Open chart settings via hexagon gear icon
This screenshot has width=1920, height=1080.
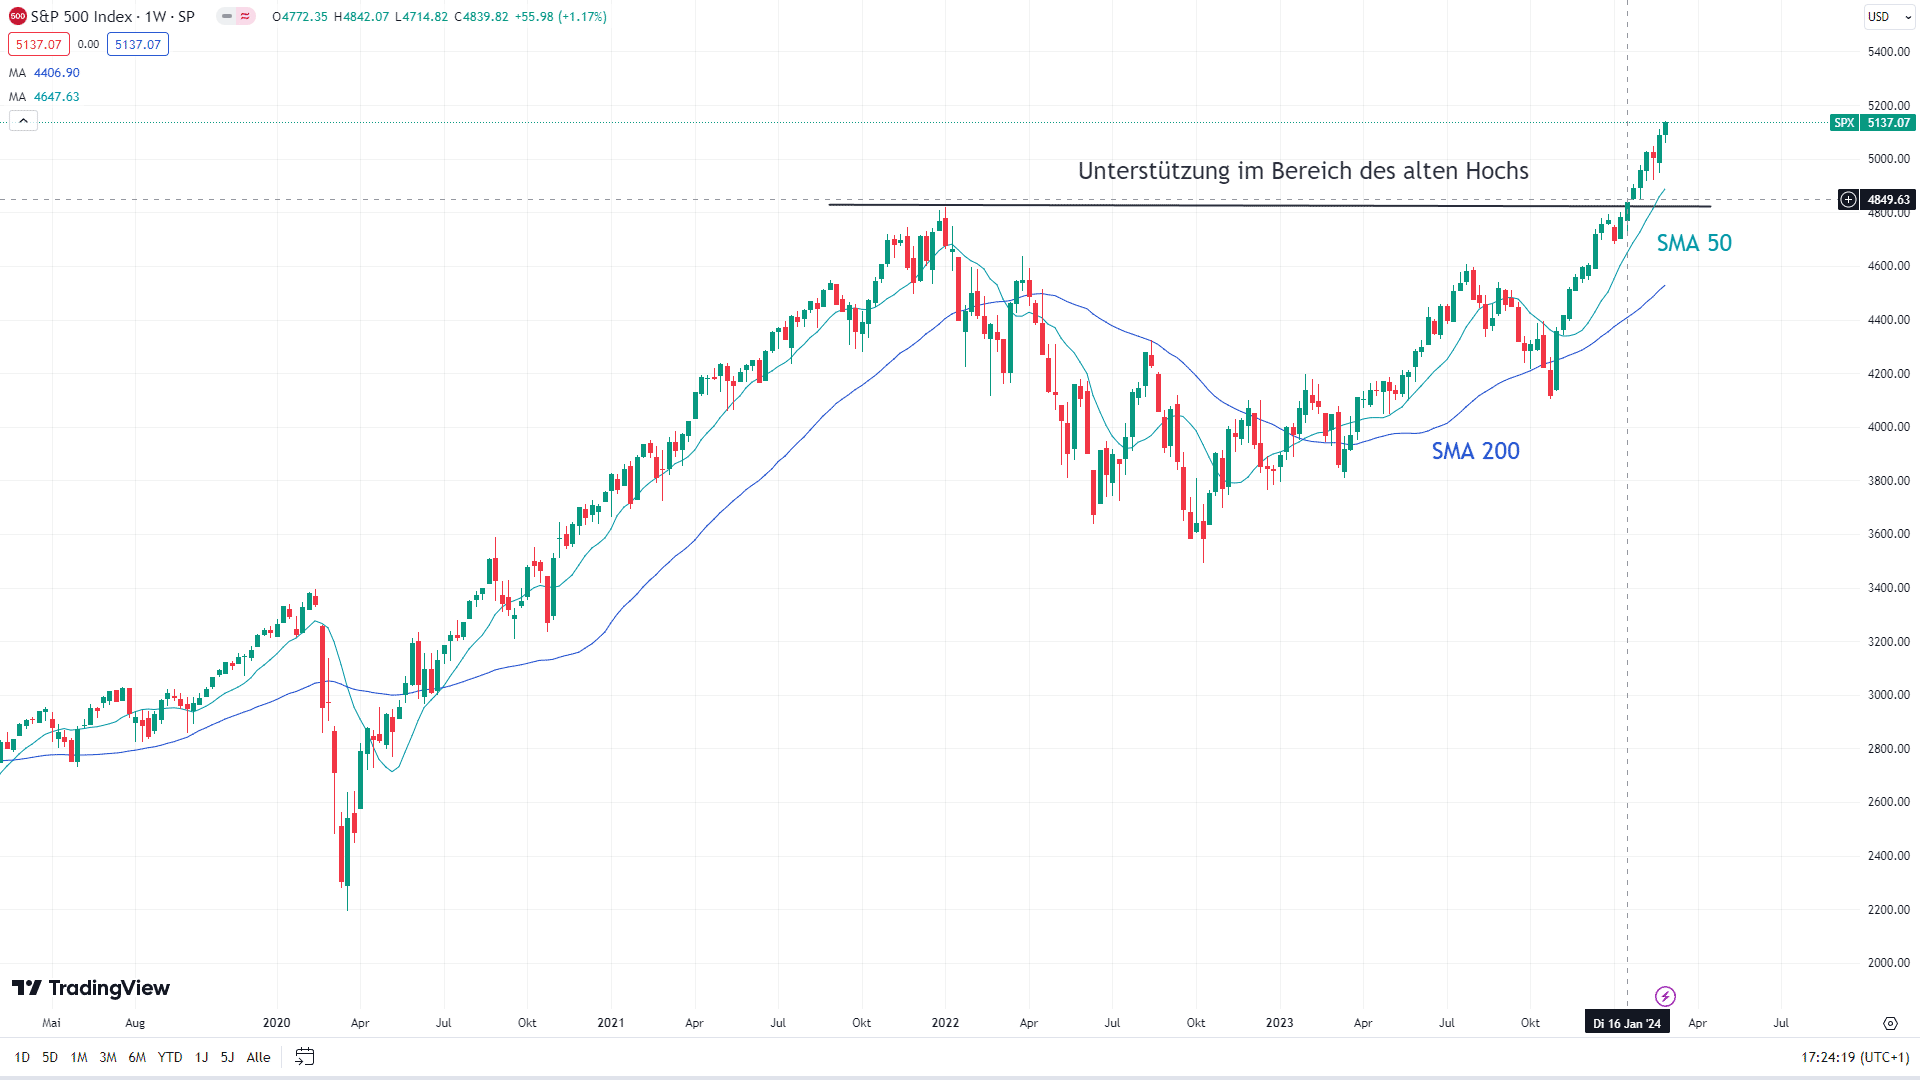point(1890,1023)
